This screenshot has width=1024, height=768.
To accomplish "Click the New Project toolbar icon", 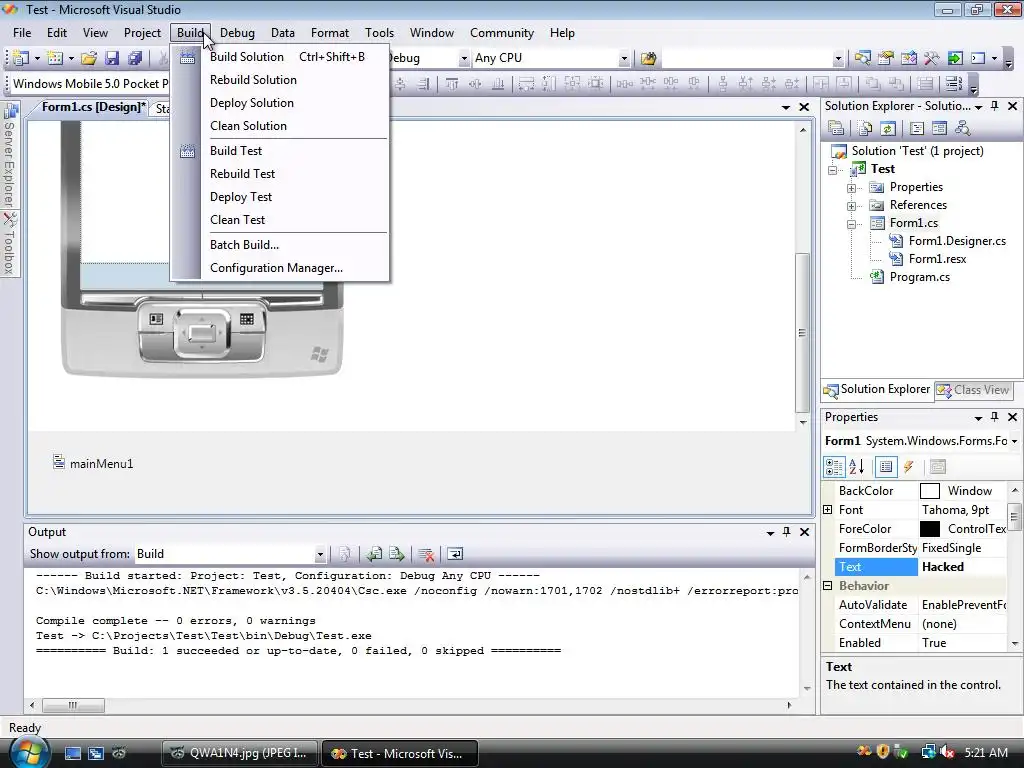I will 21,58.
